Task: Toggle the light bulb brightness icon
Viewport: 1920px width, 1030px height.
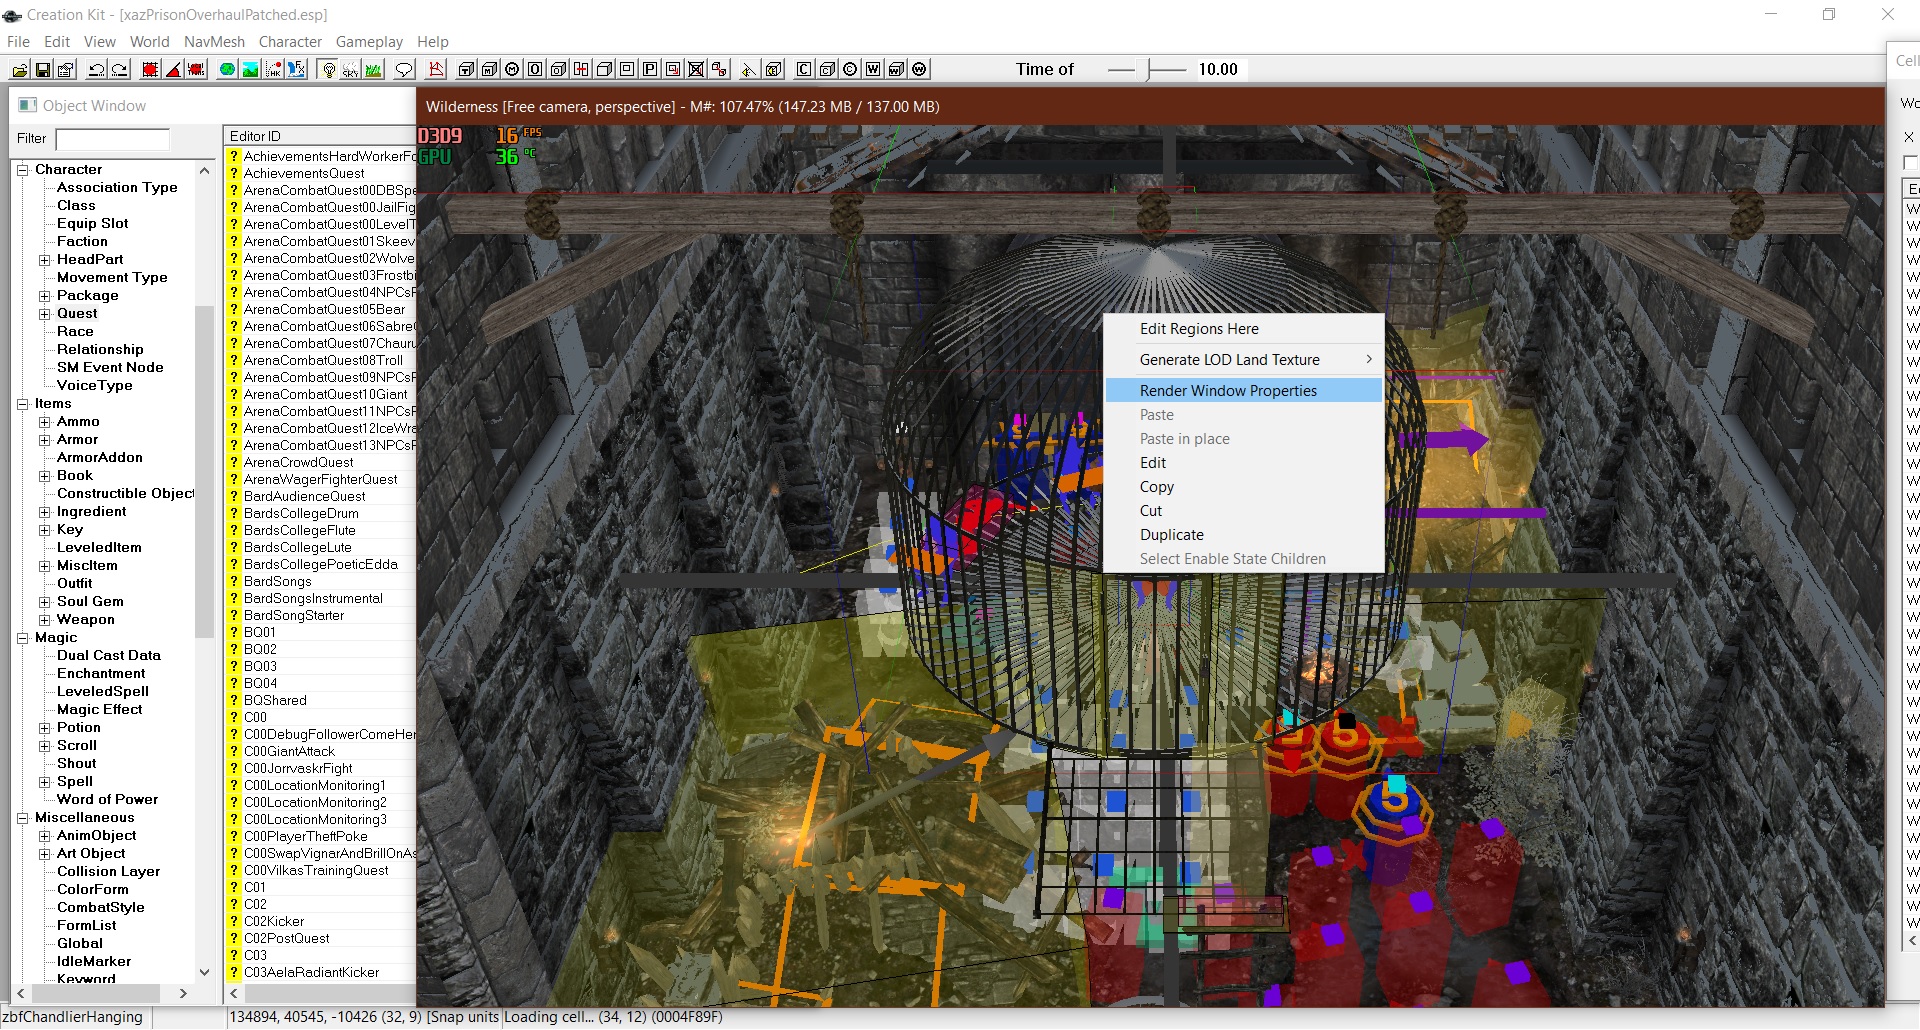Action: (x=327, y=69)
